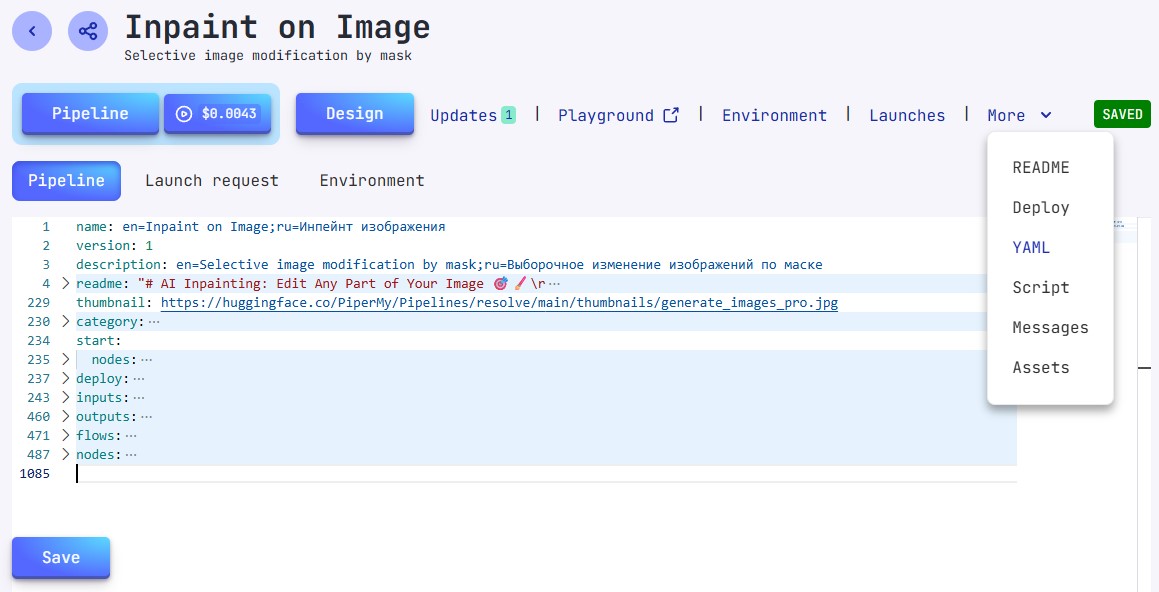Expand the folded readme line

tap(66, 284)
